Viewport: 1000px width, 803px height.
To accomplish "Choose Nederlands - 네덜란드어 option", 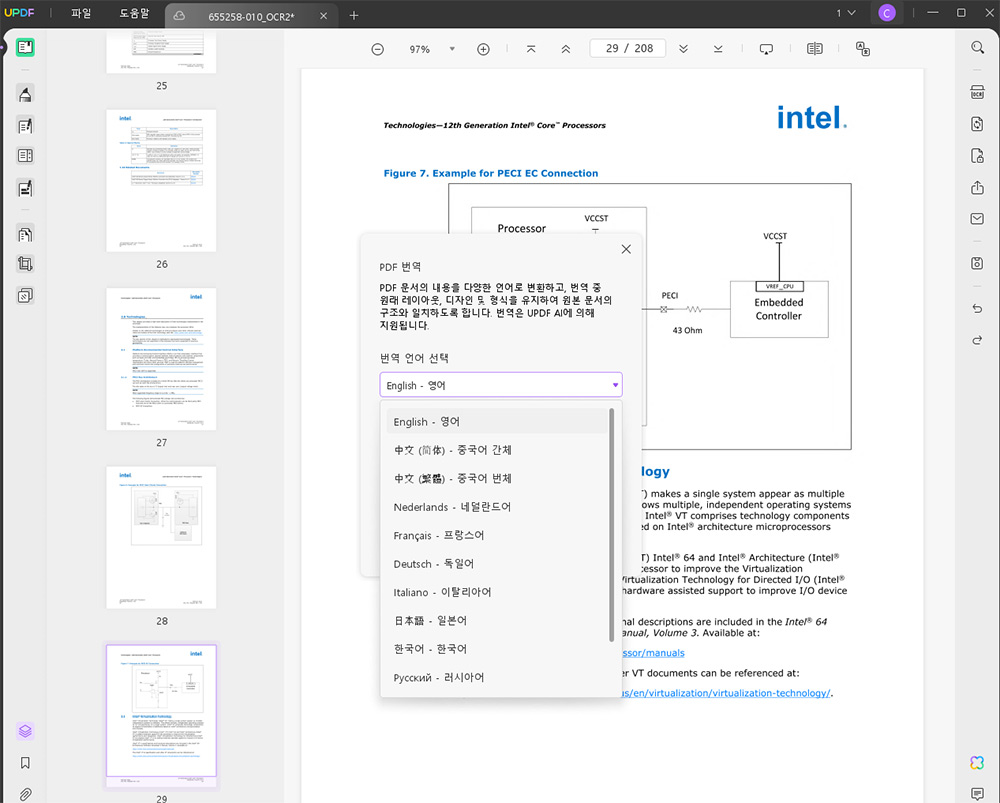I will pos(497,507).
